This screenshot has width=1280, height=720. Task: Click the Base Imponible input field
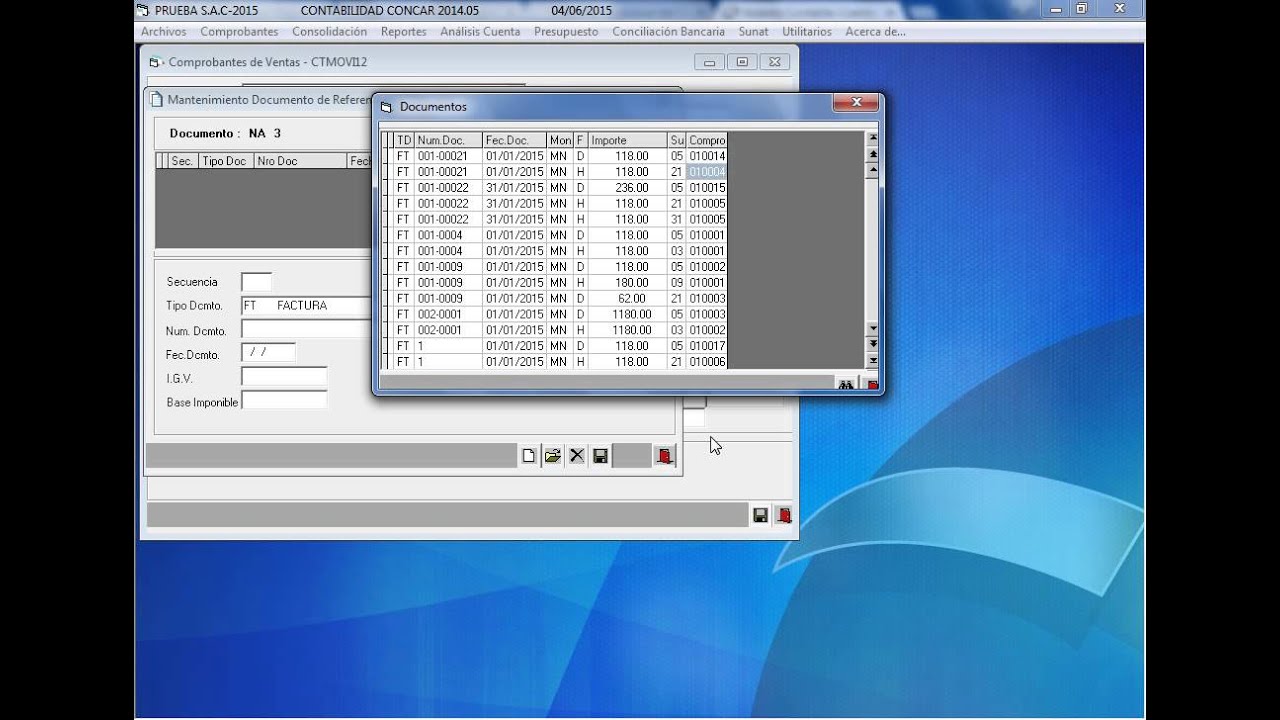[284, 401]
